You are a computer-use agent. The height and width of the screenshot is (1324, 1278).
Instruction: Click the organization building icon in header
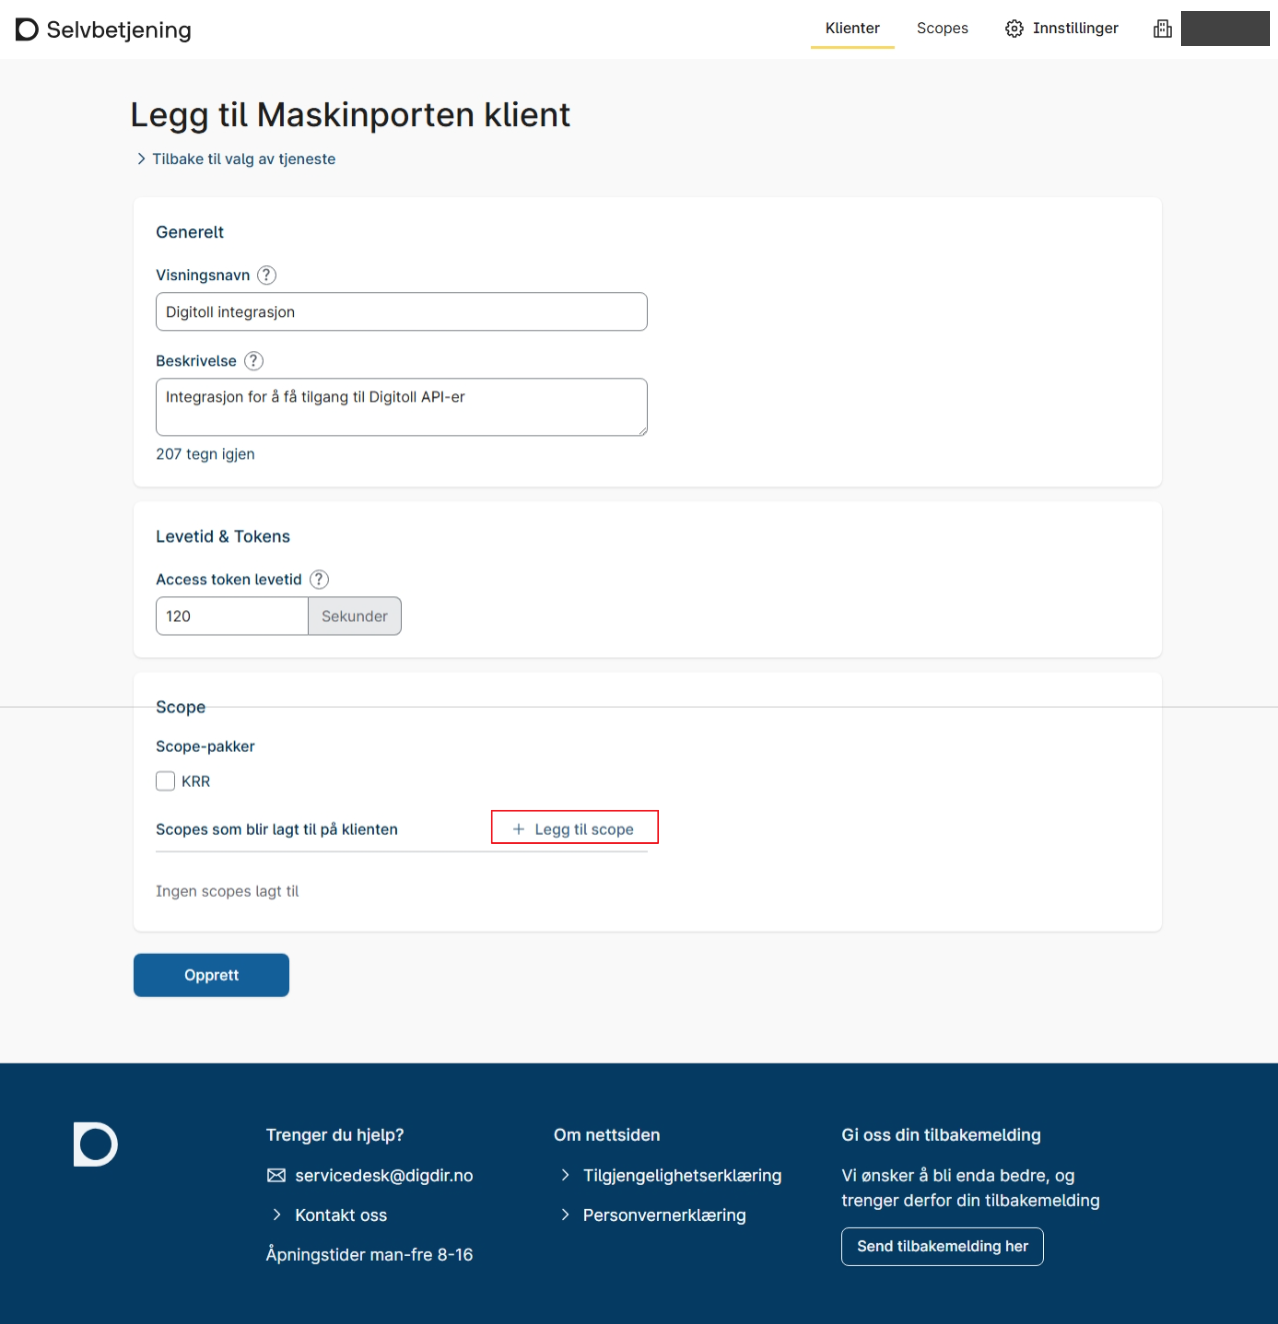coord(1162,29)
